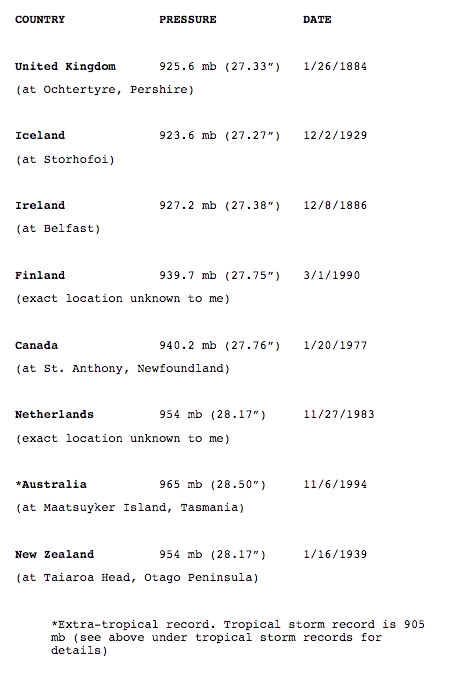Click 'at St. Anthony, Newfoundland' line
The width and height of the screenshot is (456, 681).
(123, 369)
